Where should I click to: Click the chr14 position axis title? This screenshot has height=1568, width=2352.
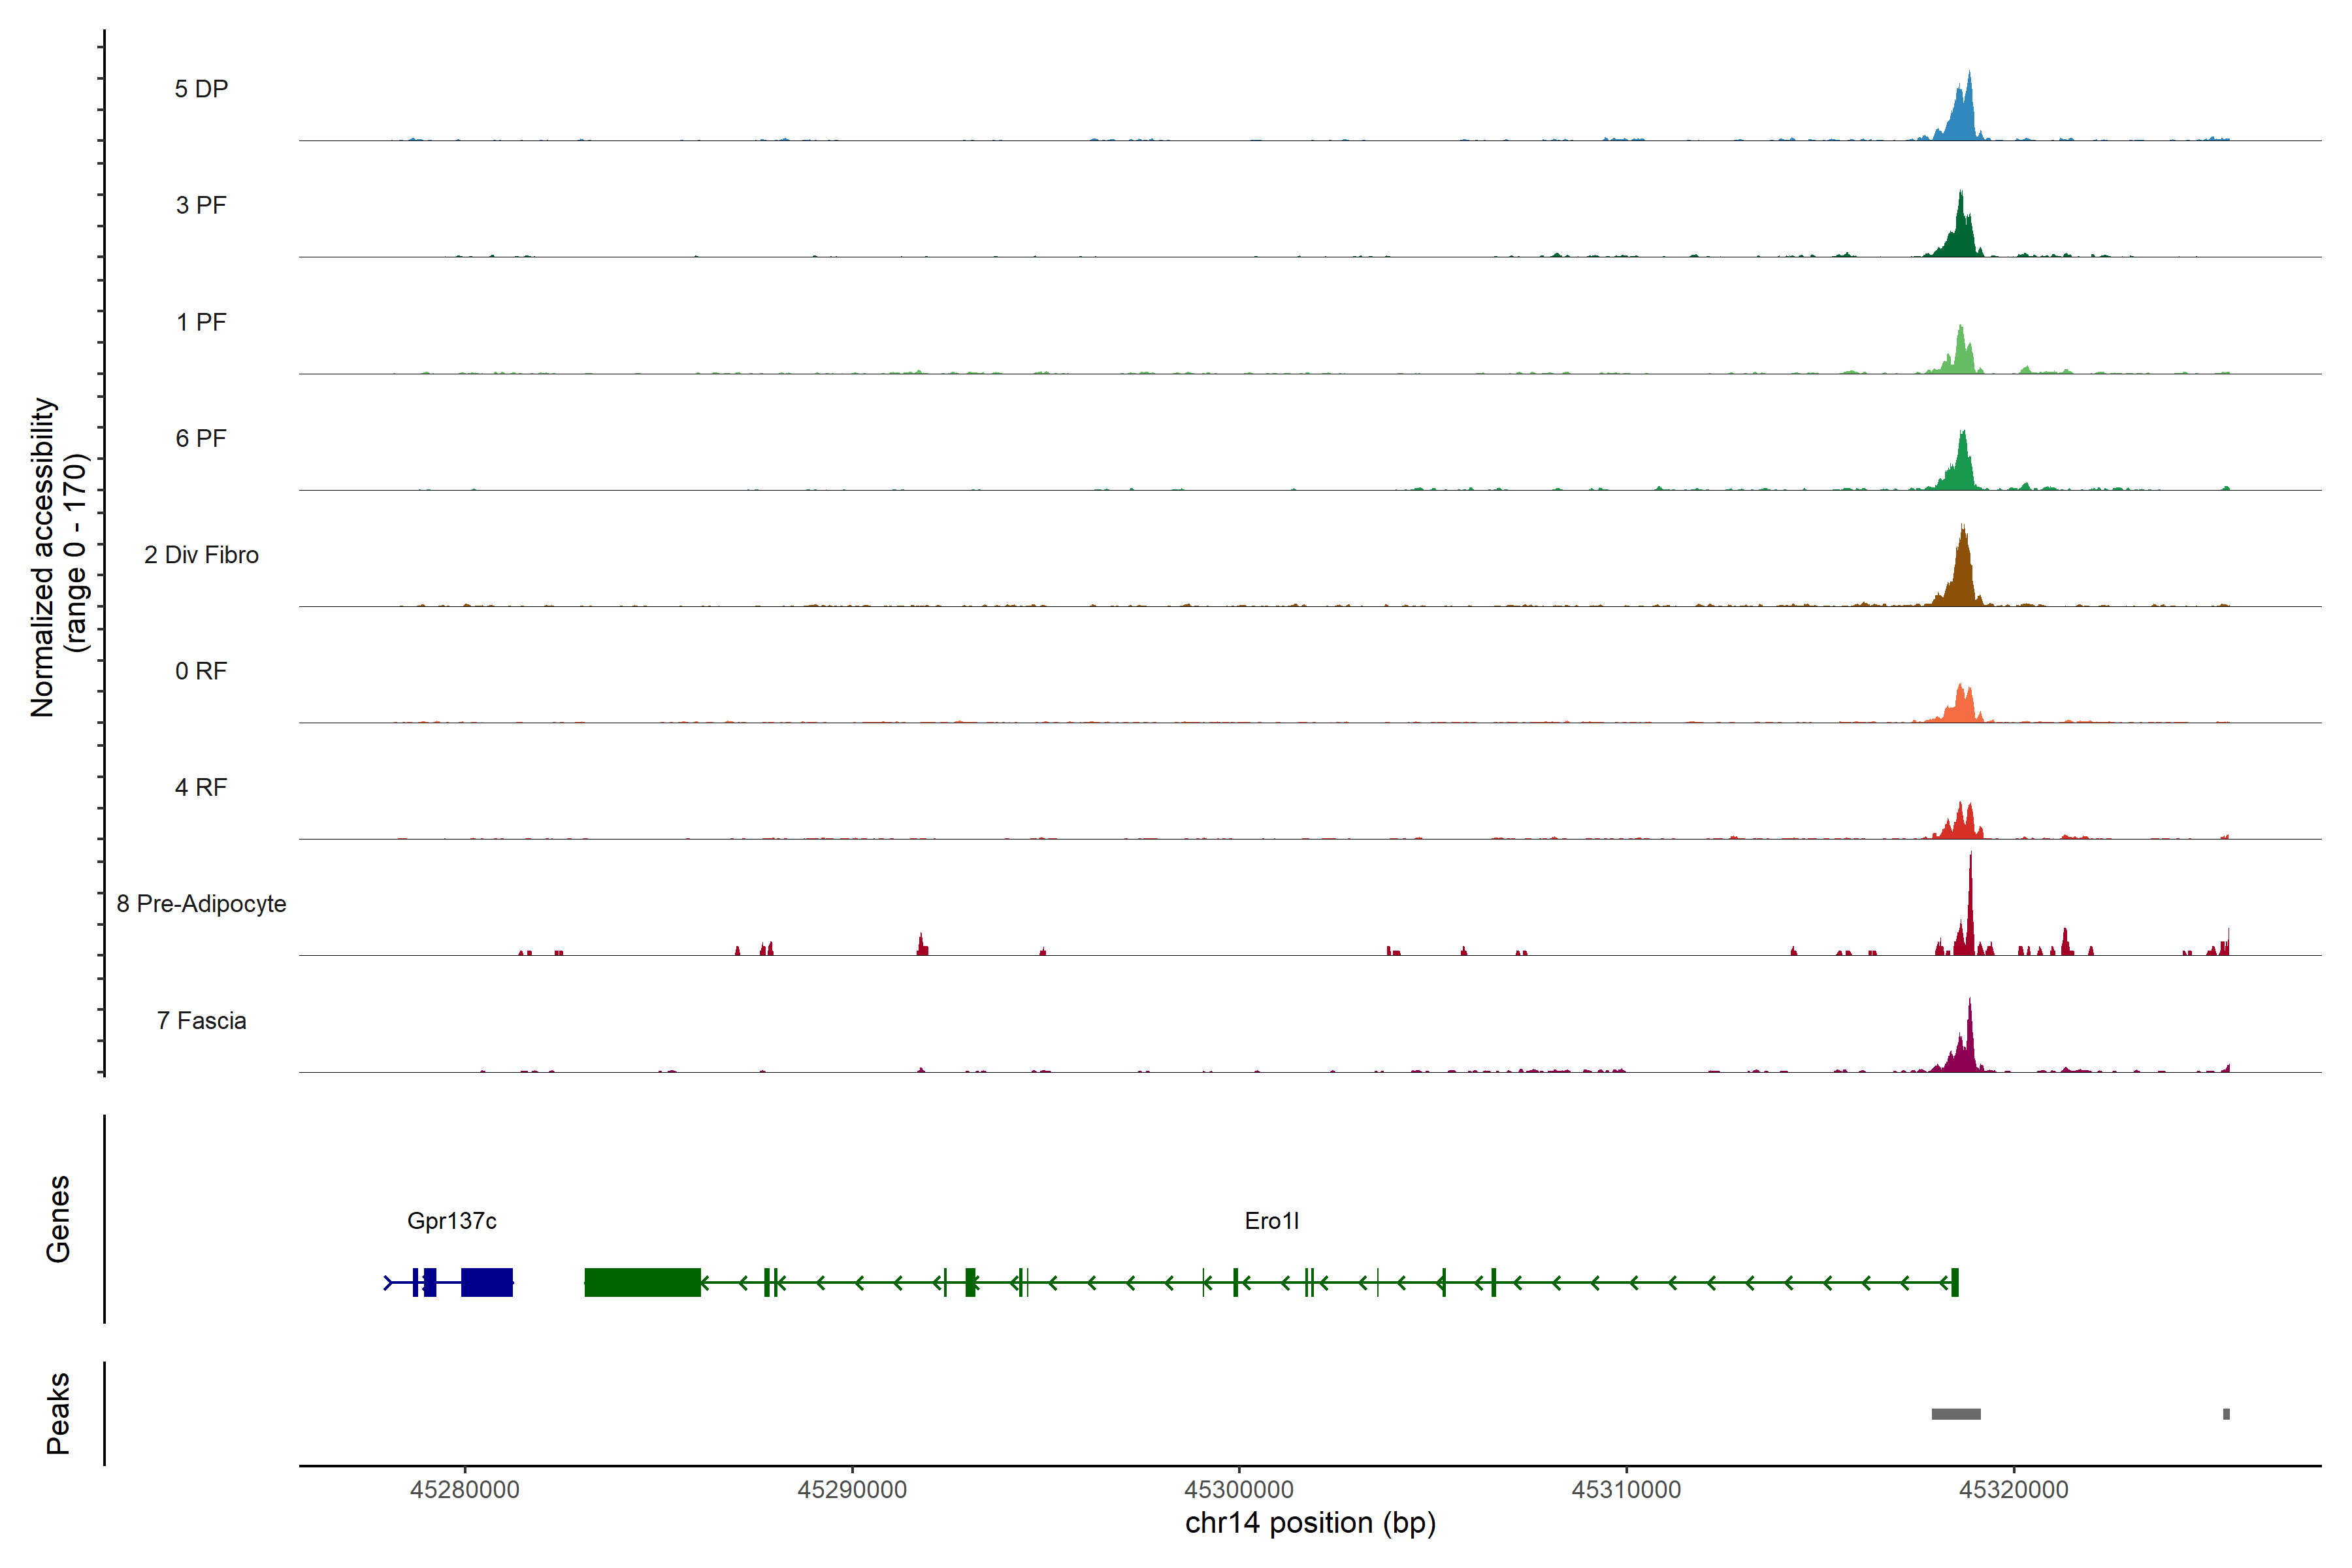pos(1310,1523)
